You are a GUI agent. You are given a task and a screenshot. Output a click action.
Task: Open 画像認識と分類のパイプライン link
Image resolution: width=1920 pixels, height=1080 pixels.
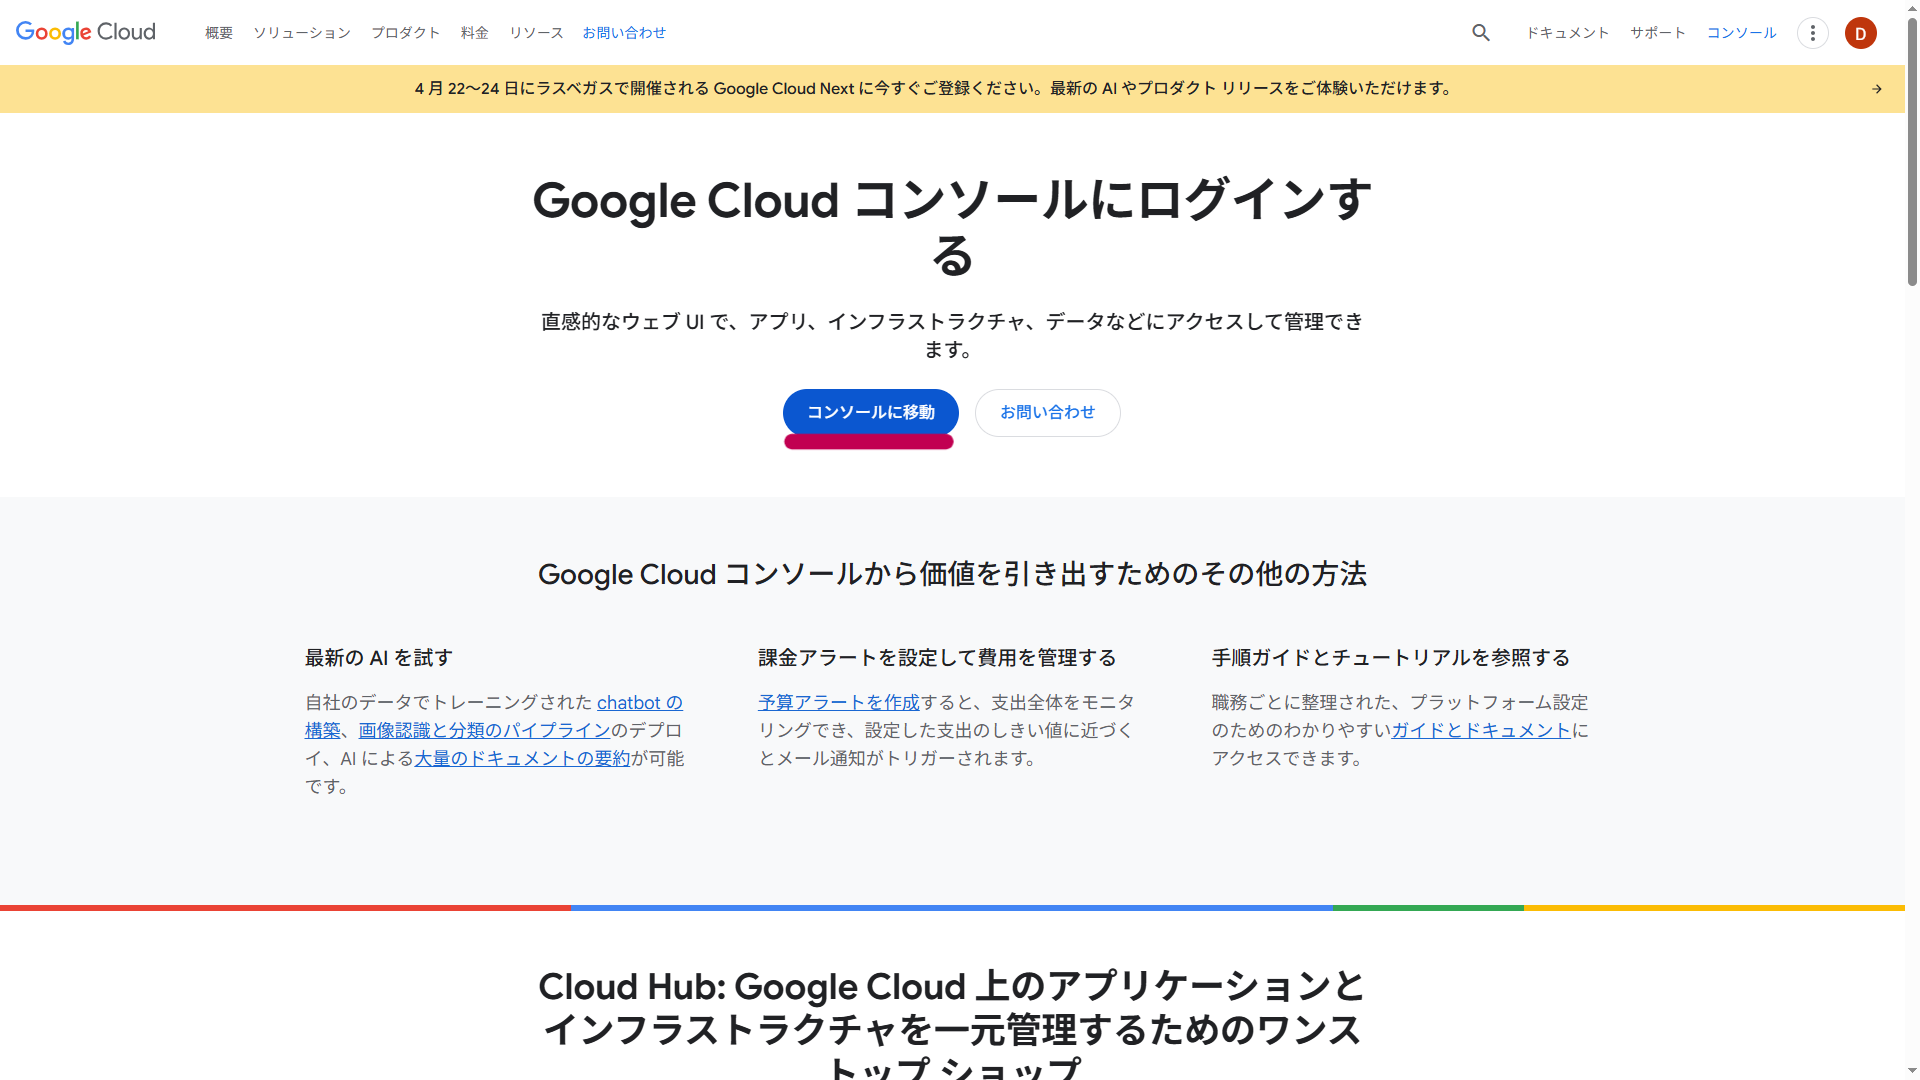click(x=484, y=731)
